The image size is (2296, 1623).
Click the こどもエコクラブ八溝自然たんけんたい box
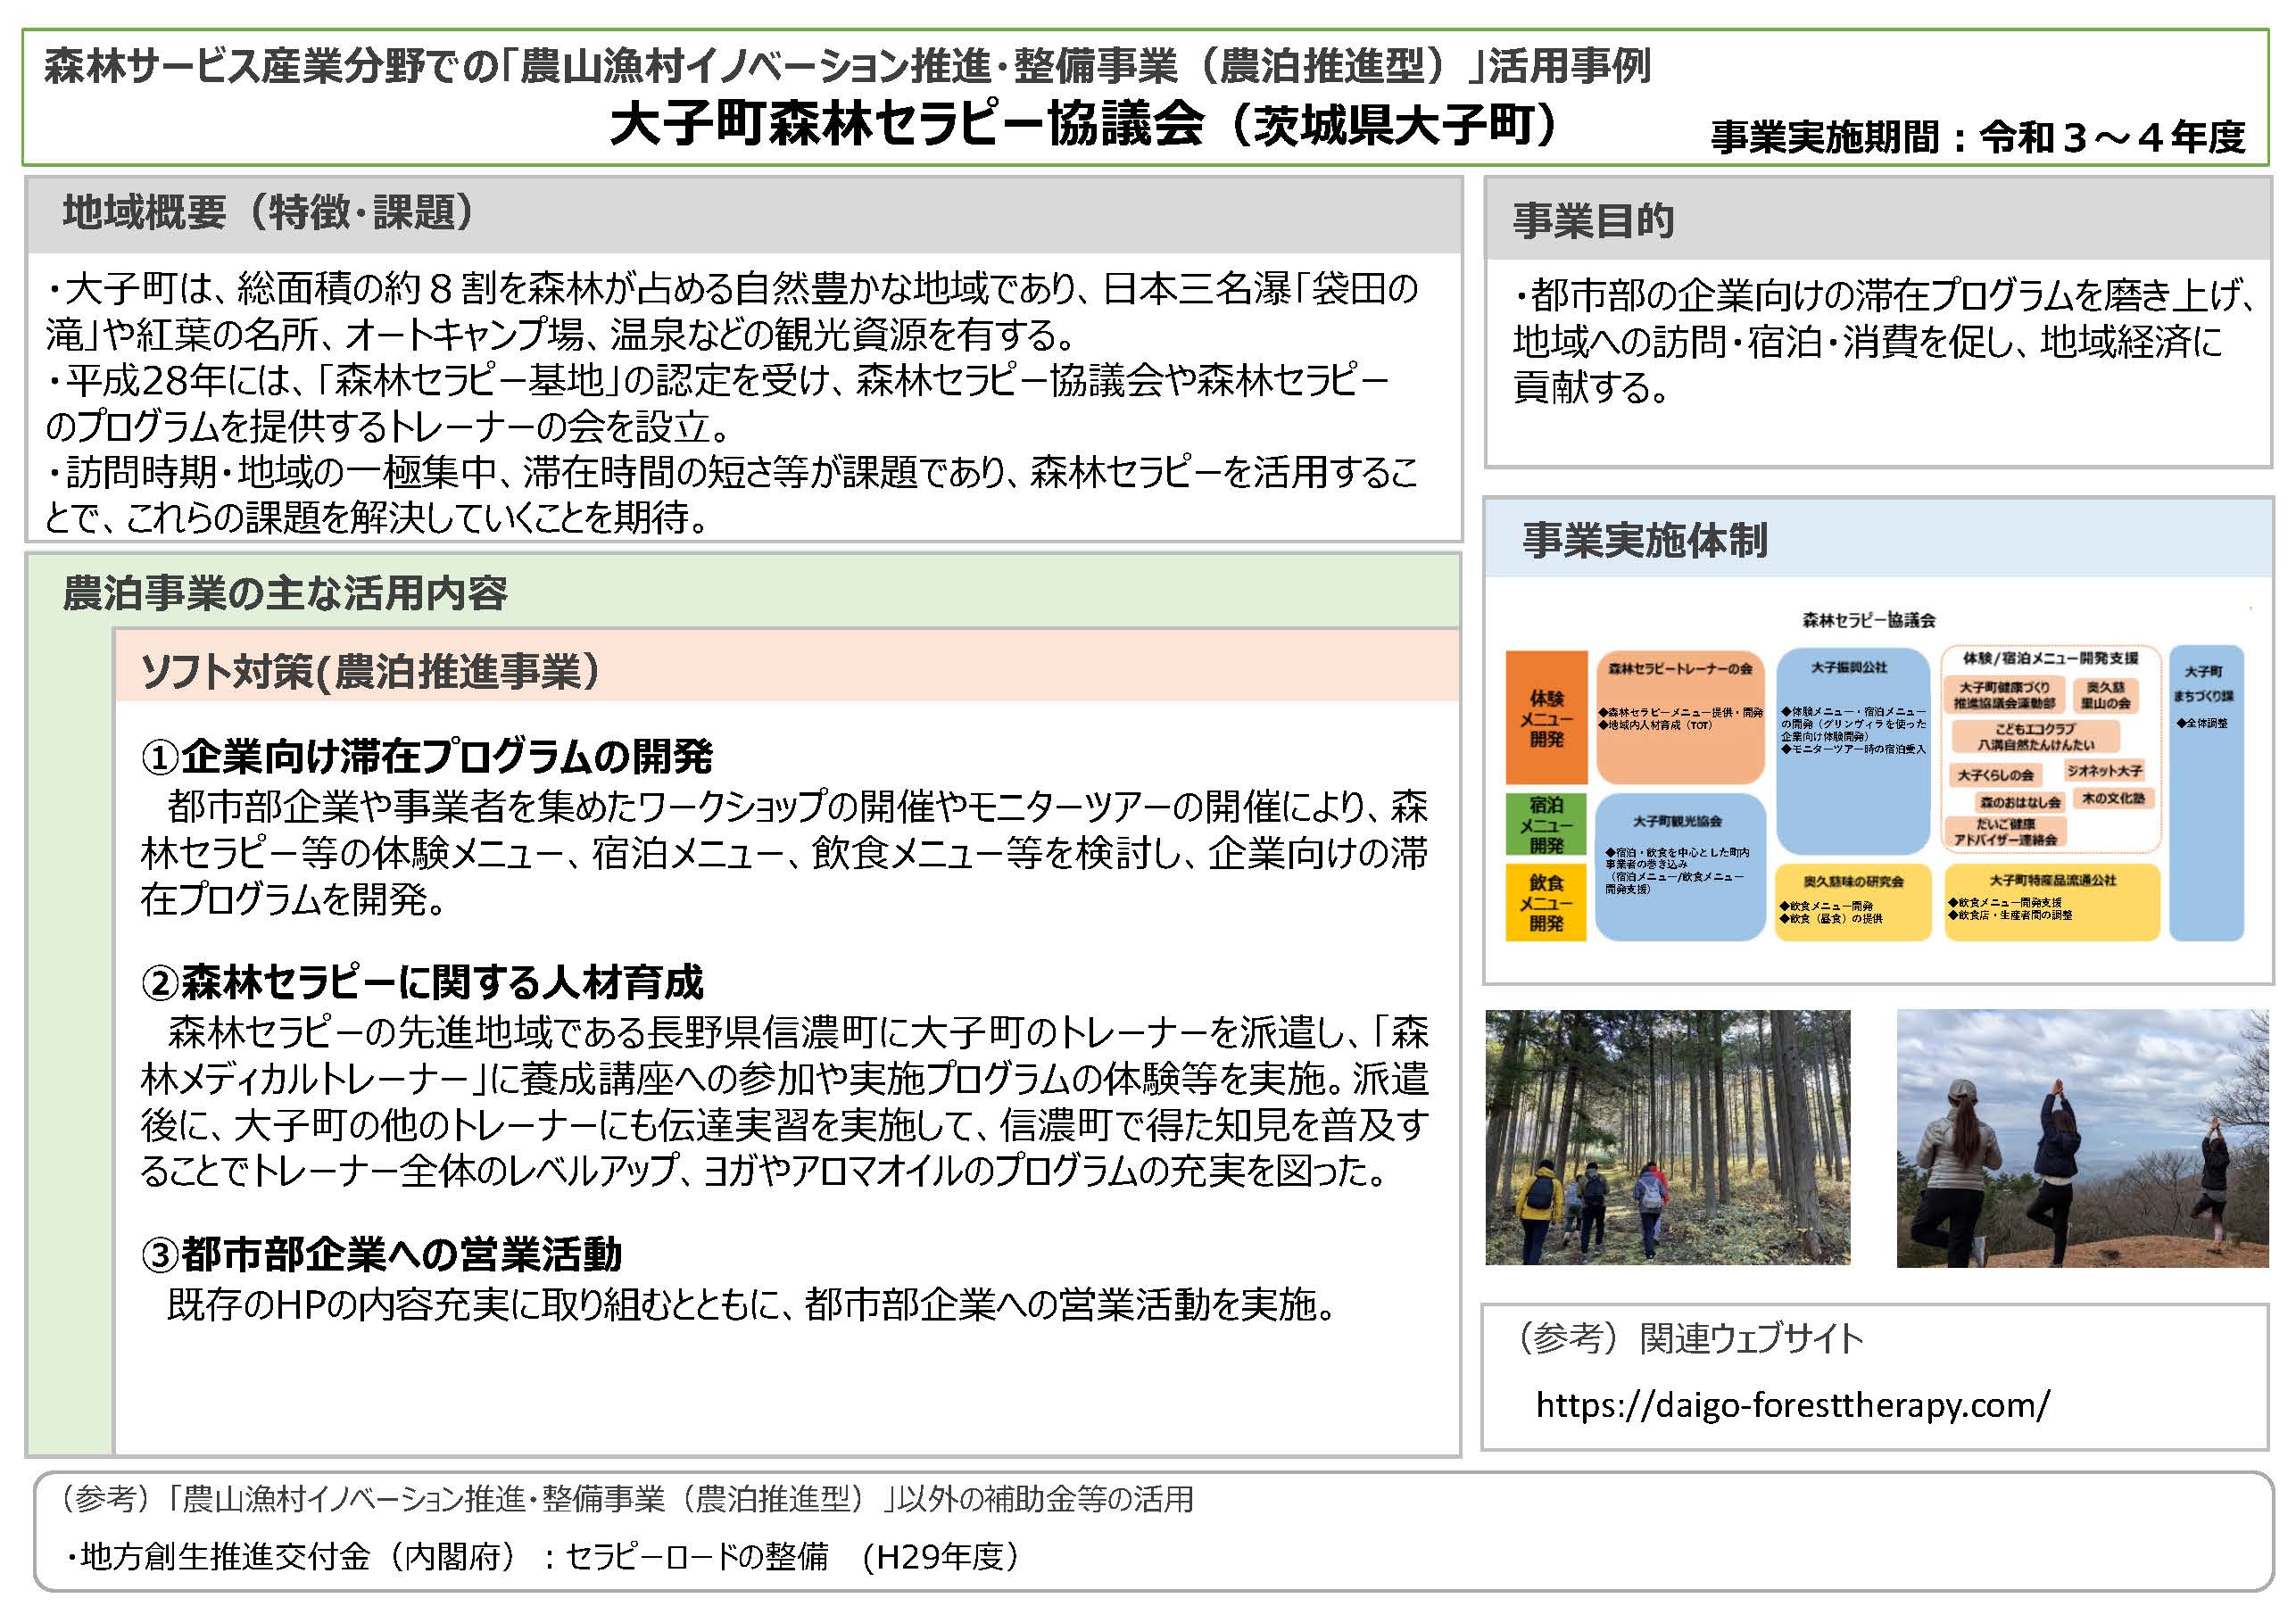click(2036, 736)
